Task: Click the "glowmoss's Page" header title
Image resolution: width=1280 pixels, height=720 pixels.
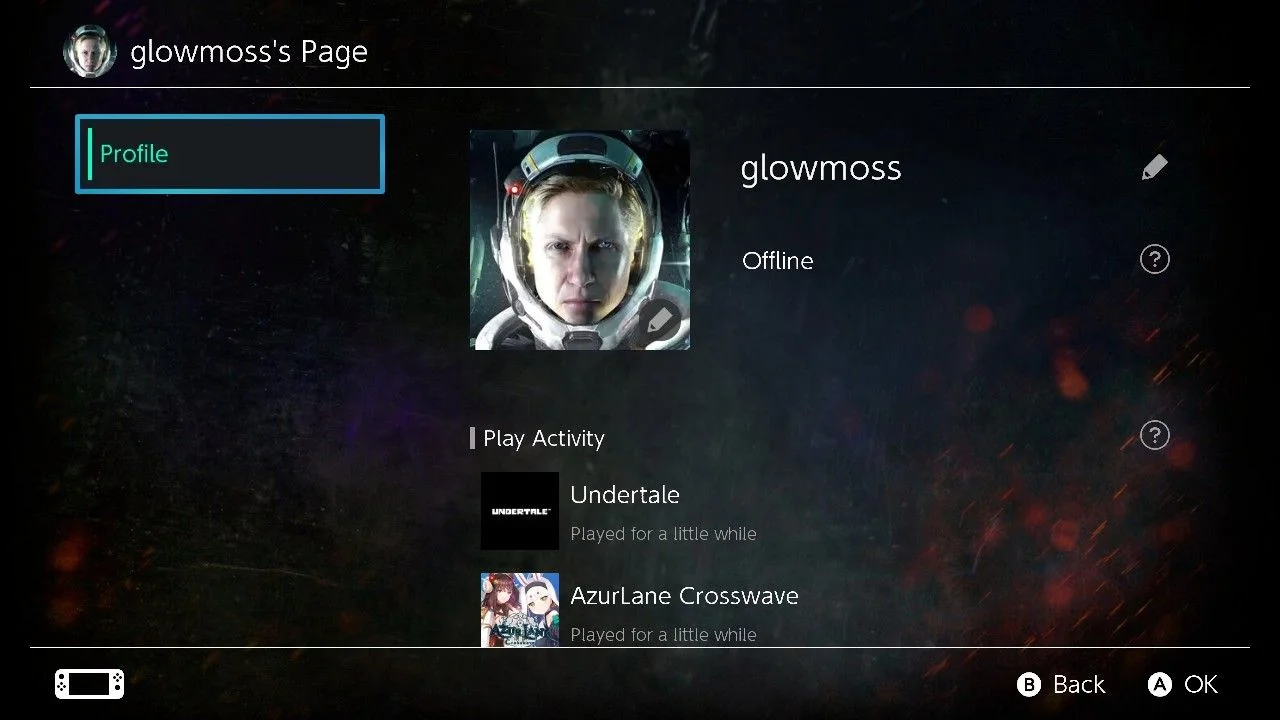Action: pyautogui.click(x=249, y=52)
